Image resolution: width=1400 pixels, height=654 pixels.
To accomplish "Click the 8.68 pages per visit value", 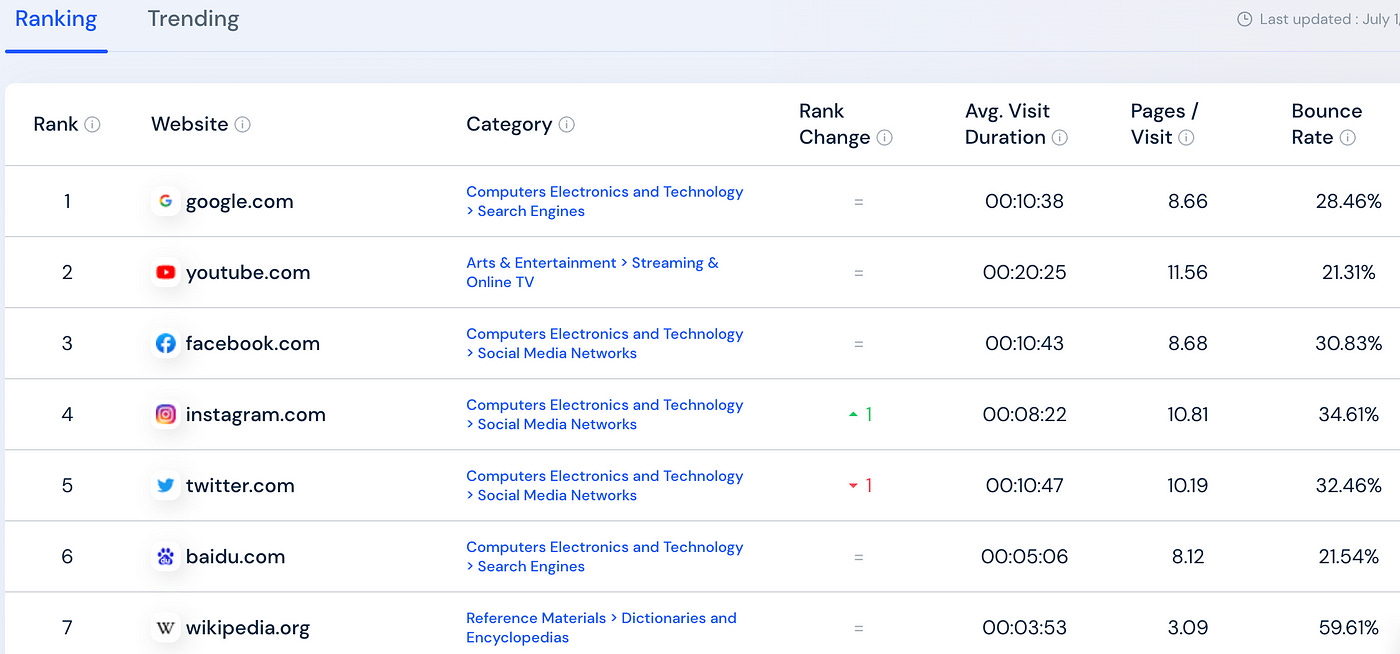I will coord(1188,343).
